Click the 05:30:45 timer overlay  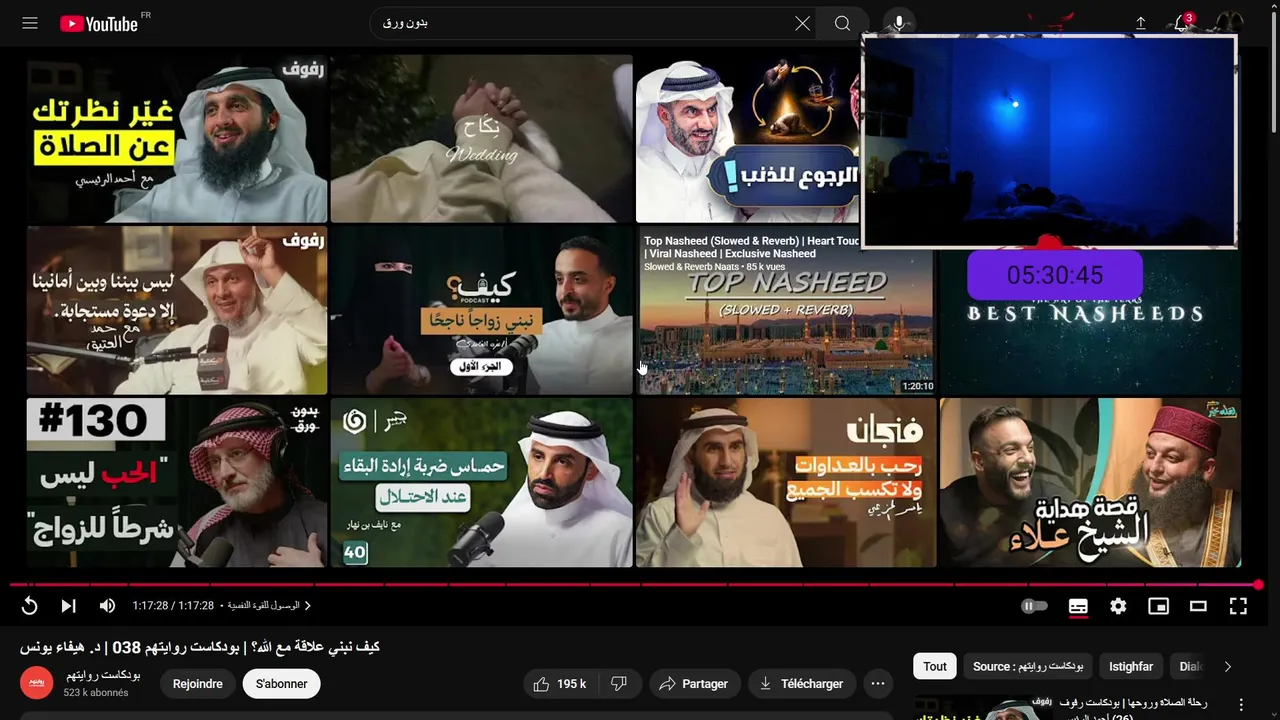click(1055, 275)
